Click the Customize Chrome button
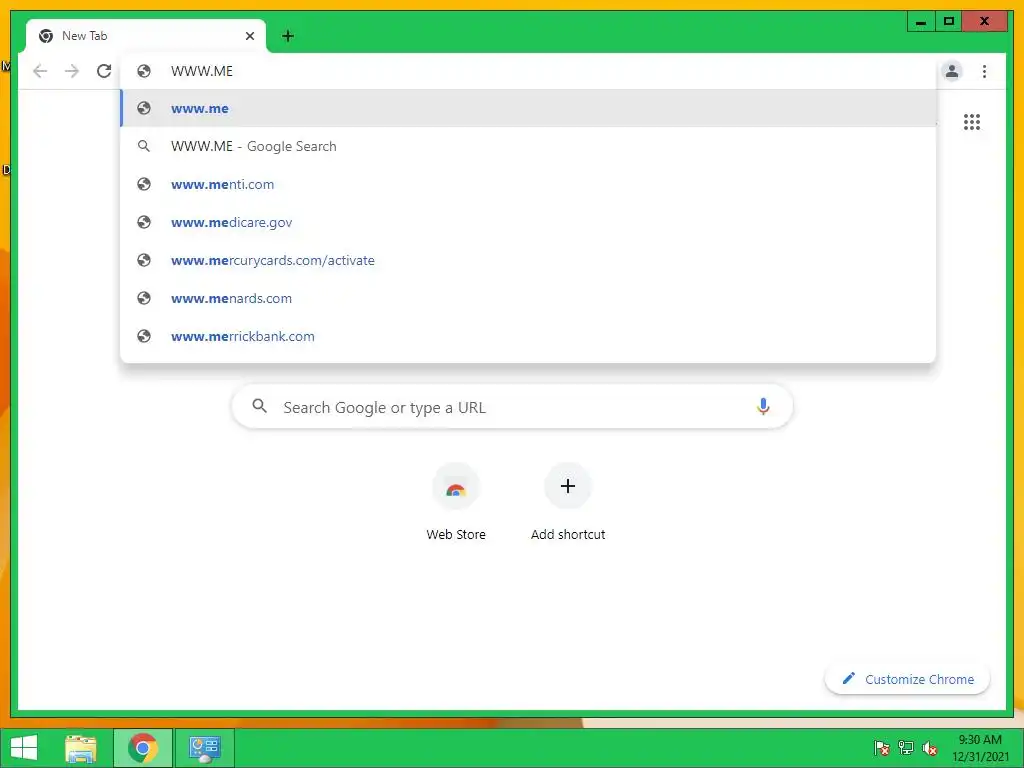Screen dimensions: 1024x768 (907, 679)
